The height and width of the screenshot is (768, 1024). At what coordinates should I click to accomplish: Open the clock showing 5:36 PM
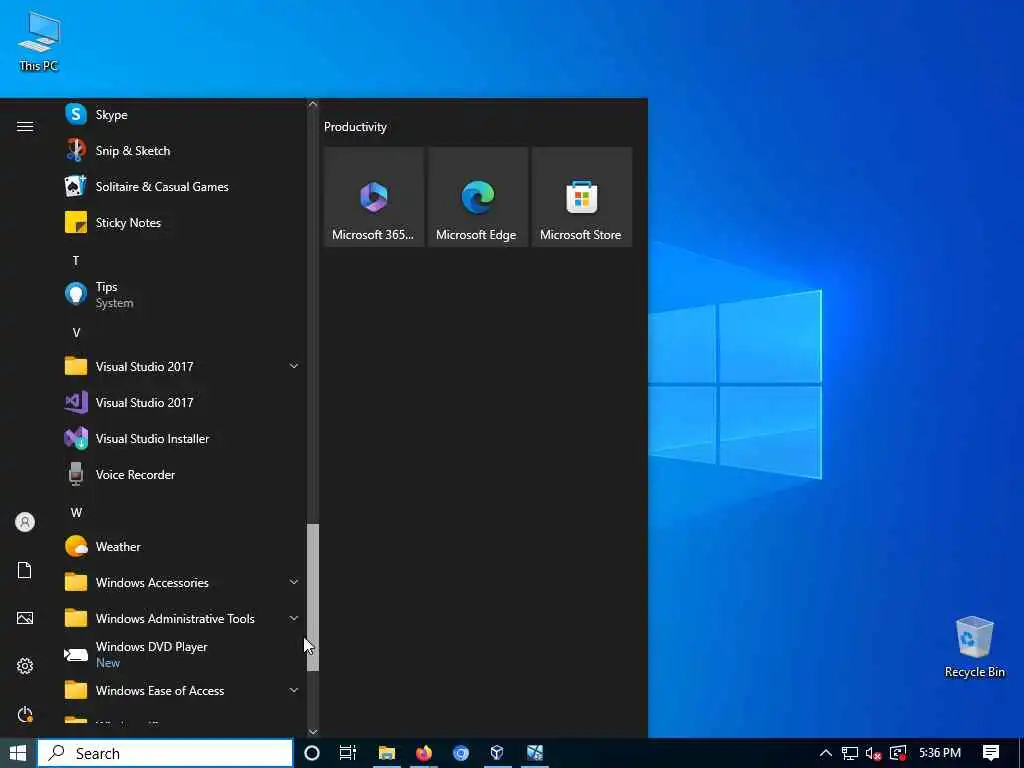point(940,753)
